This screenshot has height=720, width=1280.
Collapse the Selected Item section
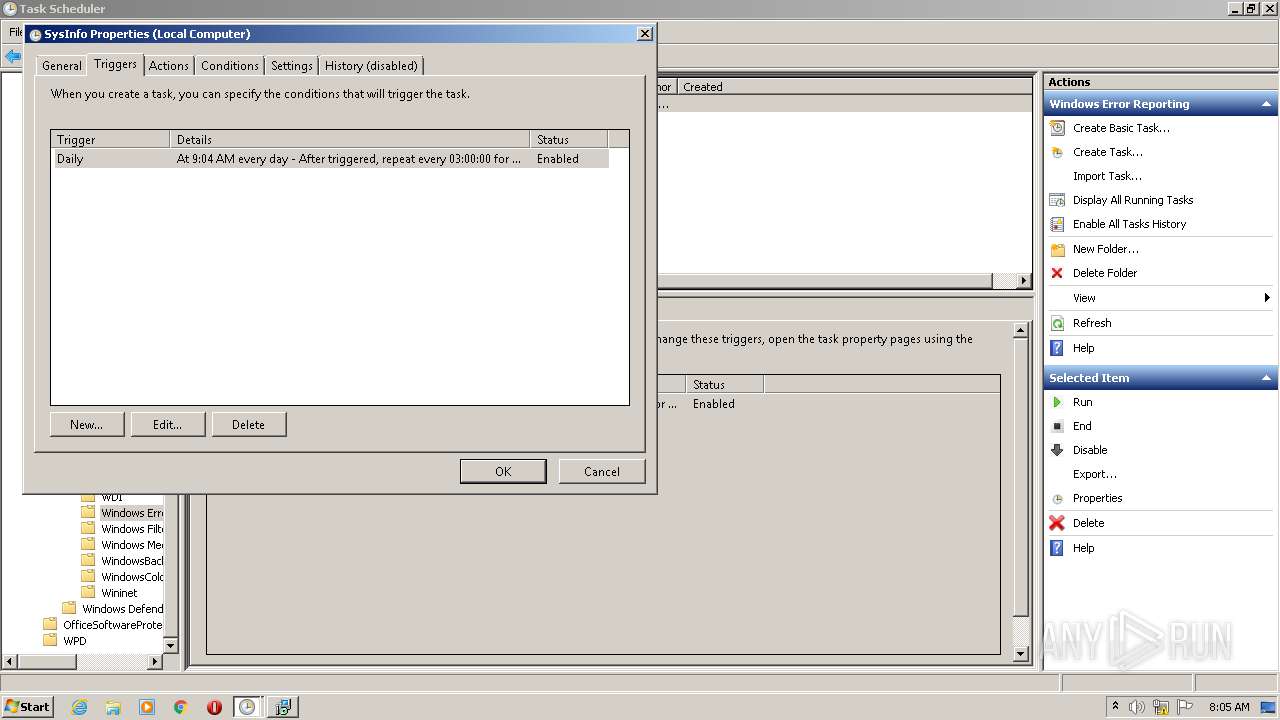pos(1267,378)
